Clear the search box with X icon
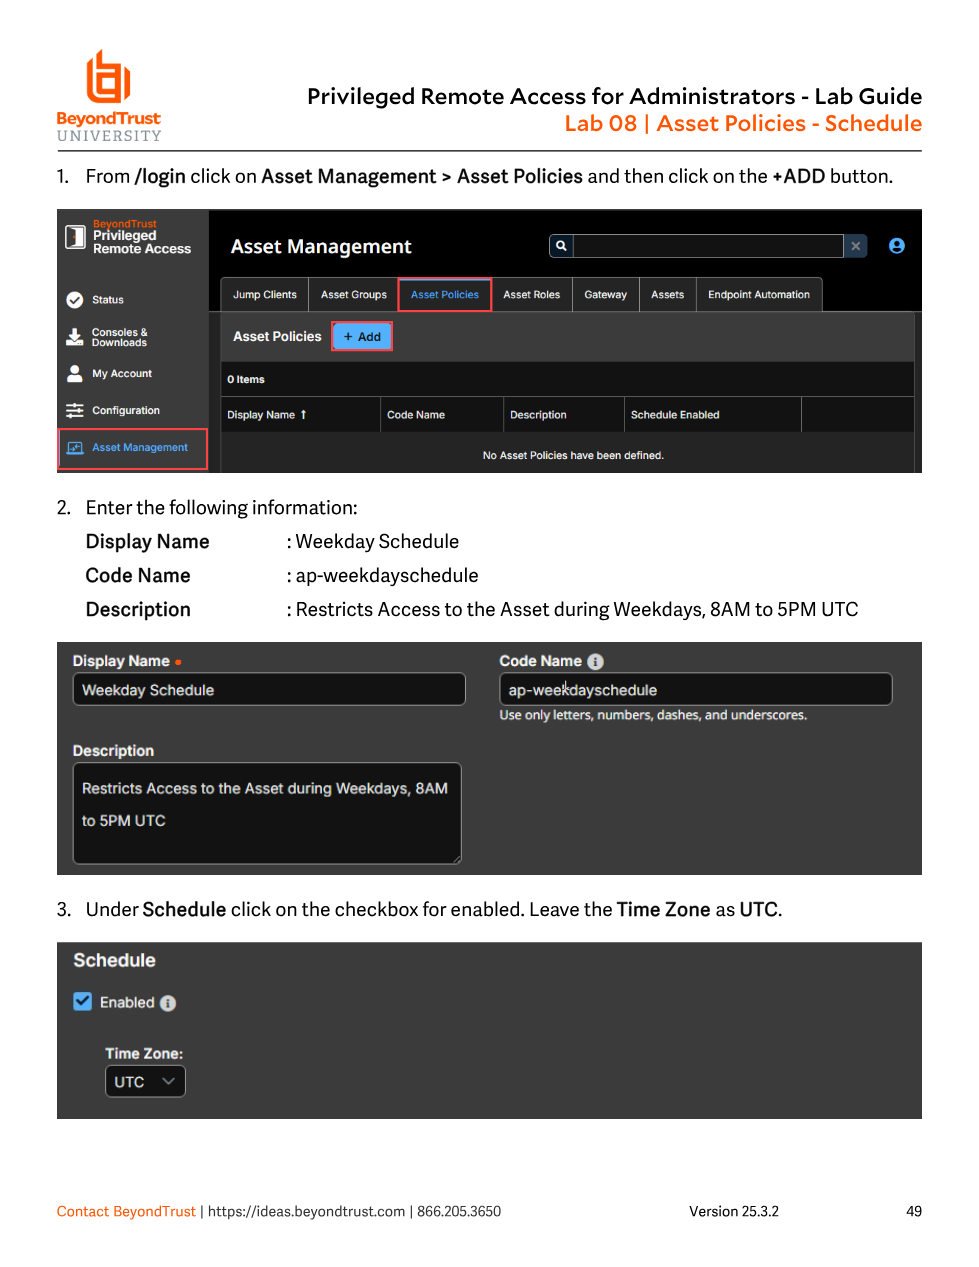 pos(856,246)
